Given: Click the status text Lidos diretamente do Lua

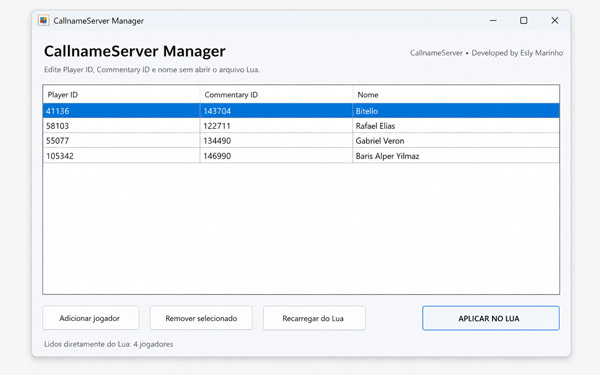Looking at the screenshot, I should click(108, 344).
